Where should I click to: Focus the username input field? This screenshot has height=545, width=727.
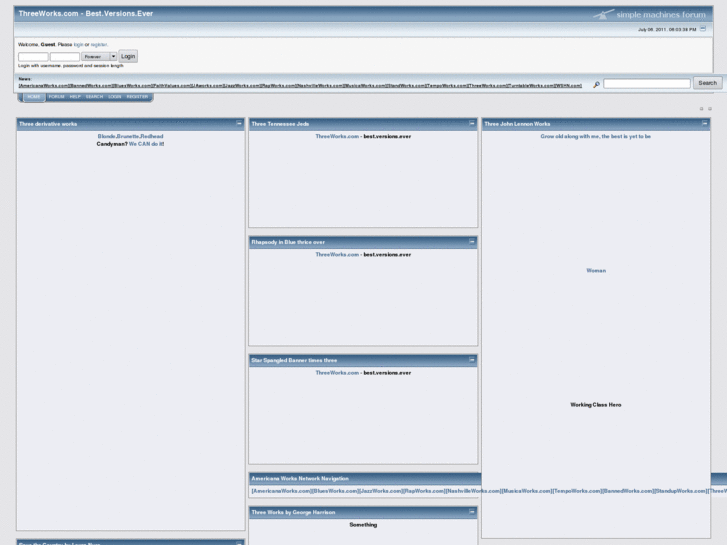pos(33,57)
